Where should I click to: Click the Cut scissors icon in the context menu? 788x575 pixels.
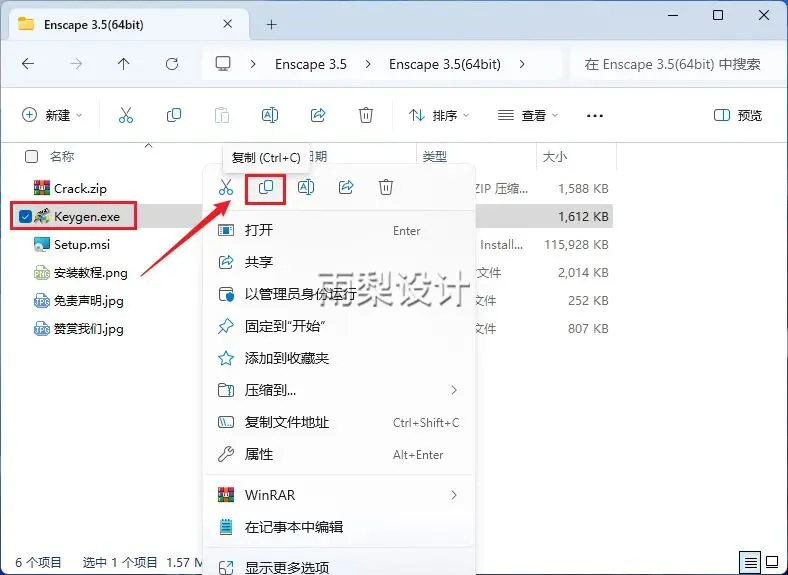[x=226, y=188]
